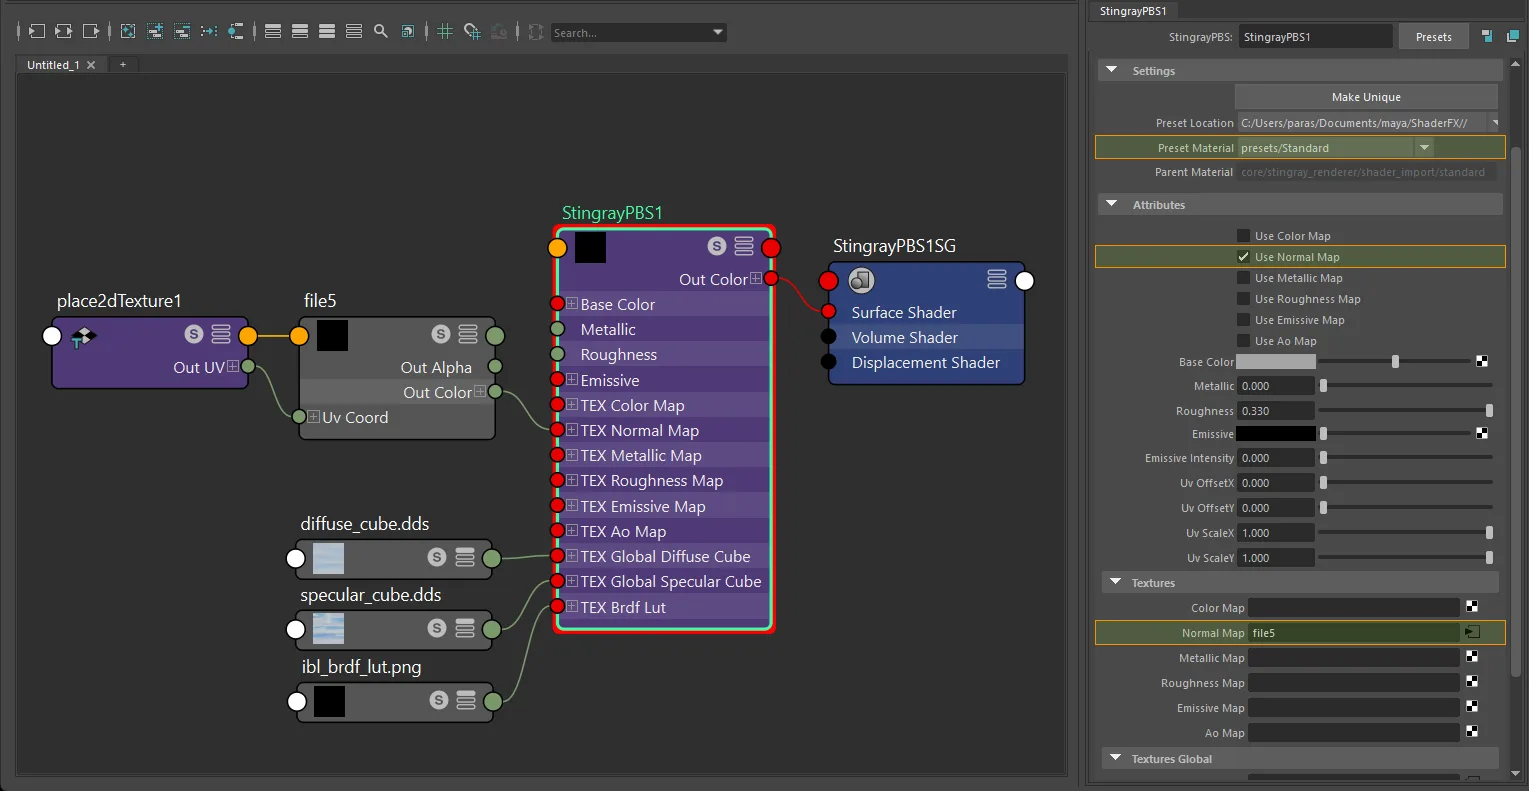Collapse the Textures section
Screen dimensions: 1529x791
[1115, 582]
